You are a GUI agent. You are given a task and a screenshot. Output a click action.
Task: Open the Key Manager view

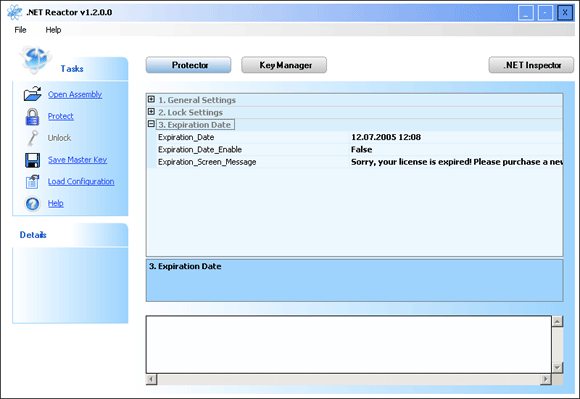coord(284,65)
